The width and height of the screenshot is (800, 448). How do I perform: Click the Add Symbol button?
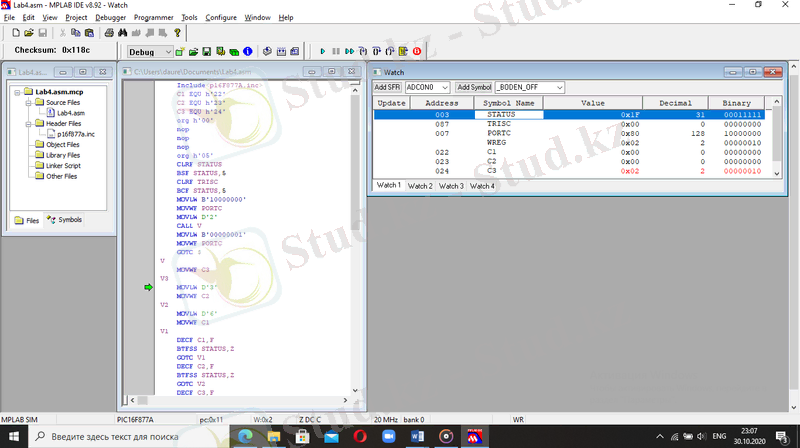475,88
